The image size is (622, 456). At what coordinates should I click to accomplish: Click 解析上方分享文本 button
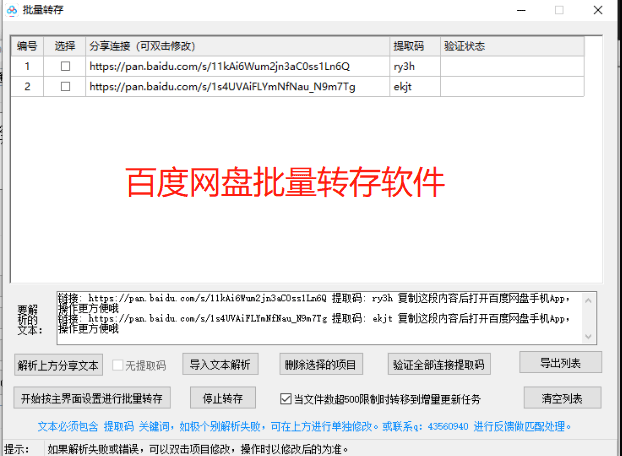(x=58, y=365)
